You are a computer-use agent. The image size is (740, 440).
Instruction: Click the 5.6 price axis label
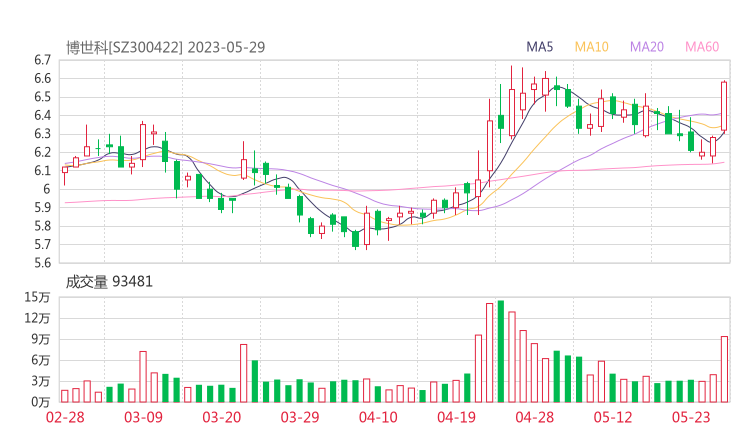(42, 262)
